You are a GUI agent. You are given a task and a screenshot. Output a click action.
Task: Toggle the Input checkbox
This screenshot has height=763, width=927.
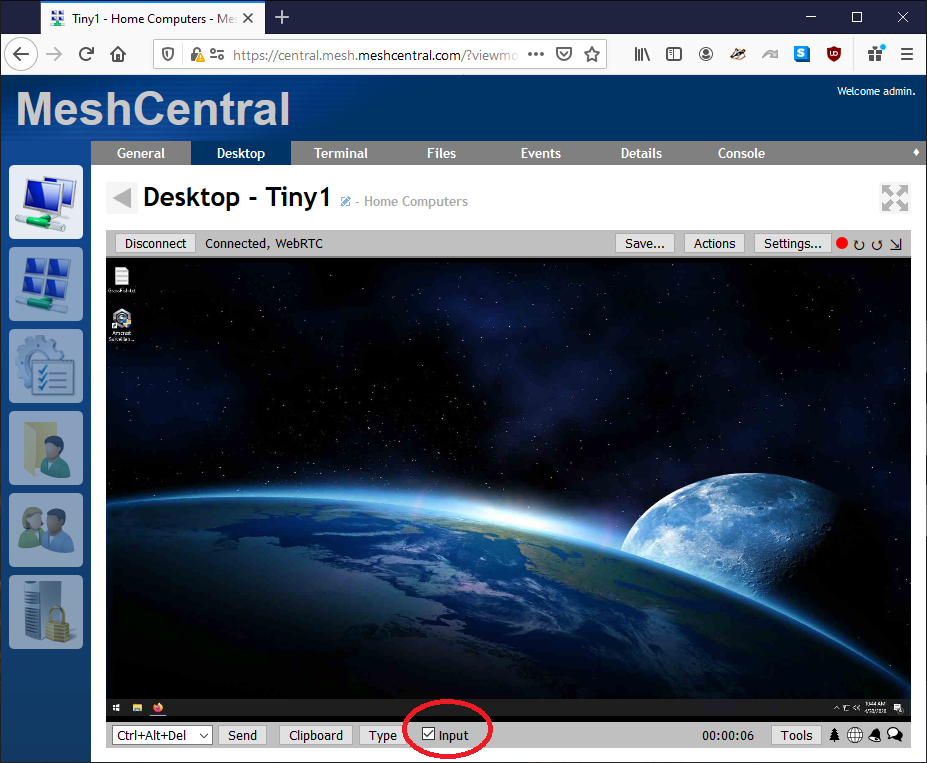pyautogui.click(x=429, y=734)
